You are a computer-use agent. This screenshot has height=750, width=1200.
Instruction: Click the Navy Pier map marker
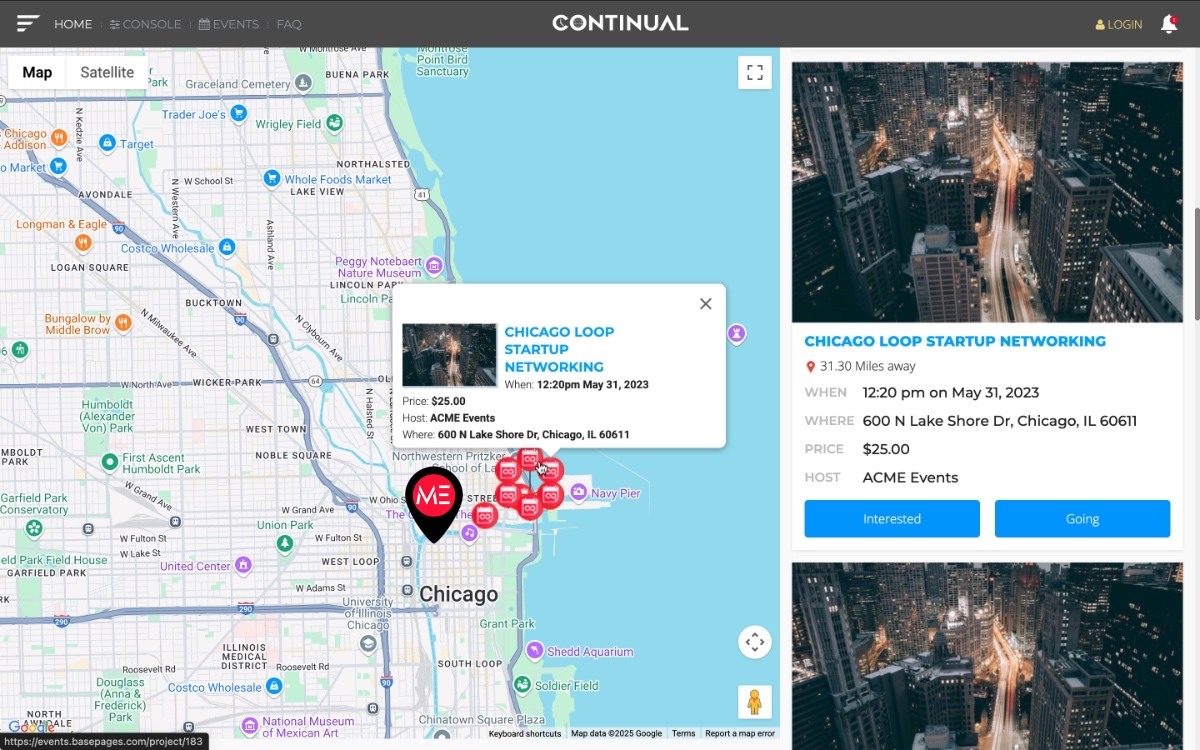coord(579,493)
